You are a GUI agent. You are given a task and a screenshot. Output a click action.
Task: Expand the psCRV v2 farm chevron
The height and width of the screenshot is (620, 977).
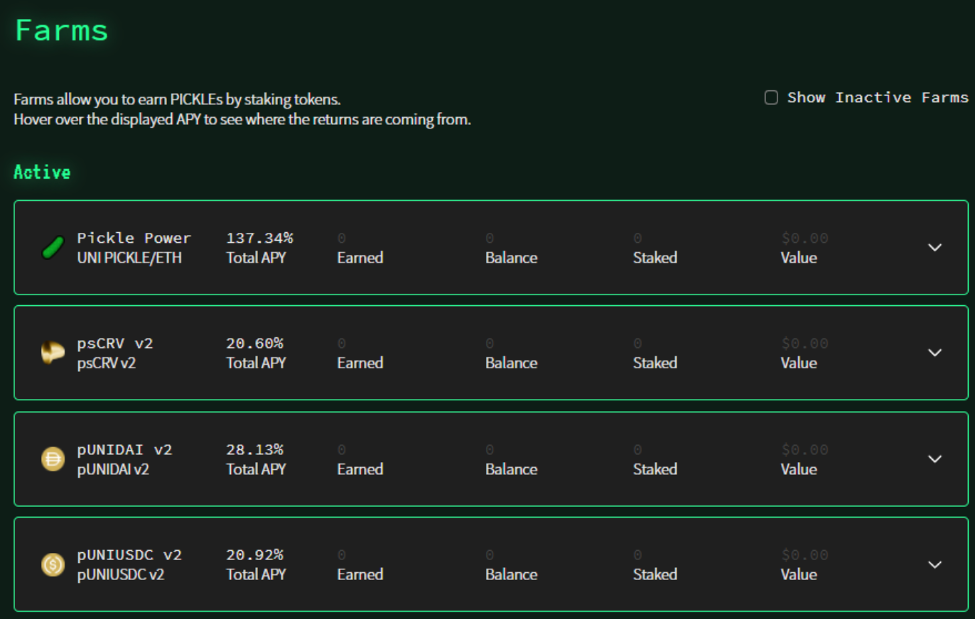[935, 353]
